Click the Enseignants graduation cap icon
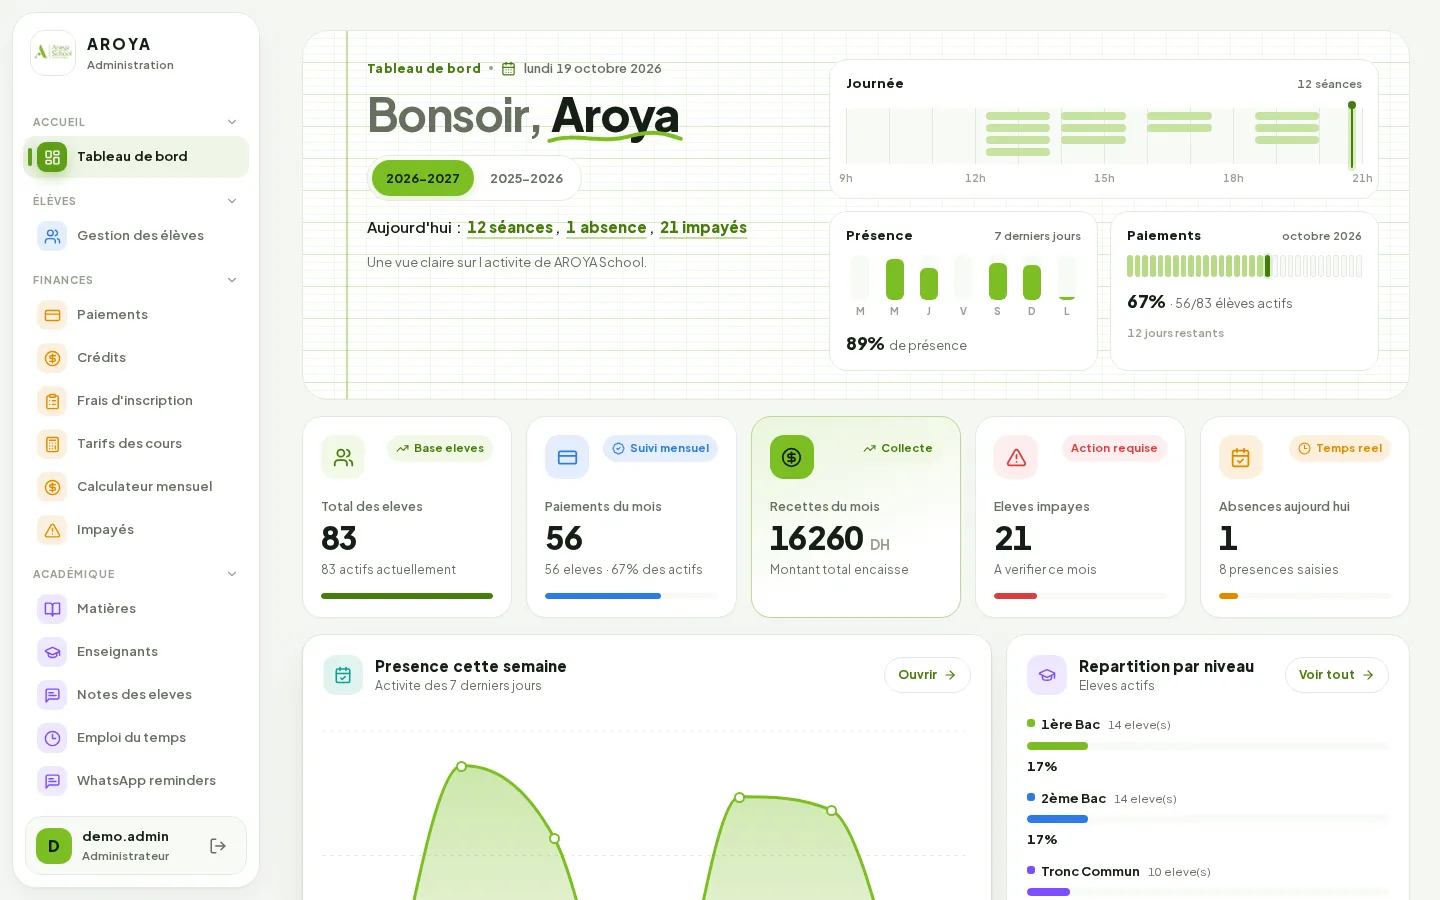 tap(53, 652)
